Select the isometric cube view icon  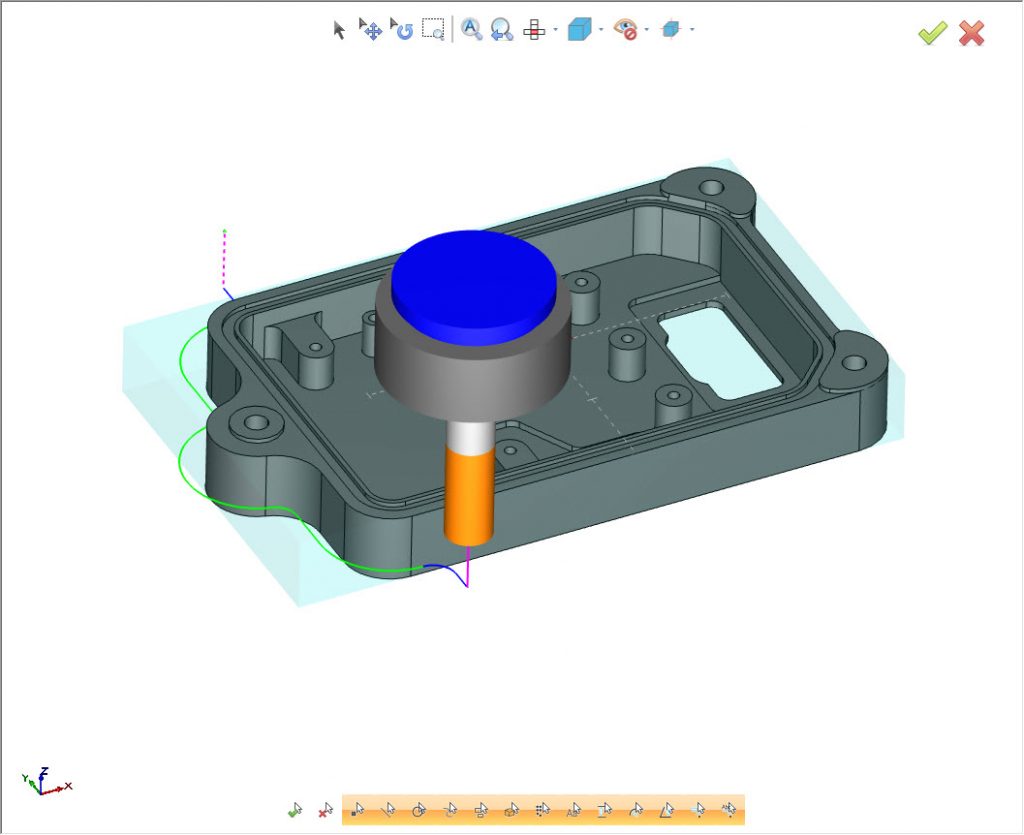point(578,30)
